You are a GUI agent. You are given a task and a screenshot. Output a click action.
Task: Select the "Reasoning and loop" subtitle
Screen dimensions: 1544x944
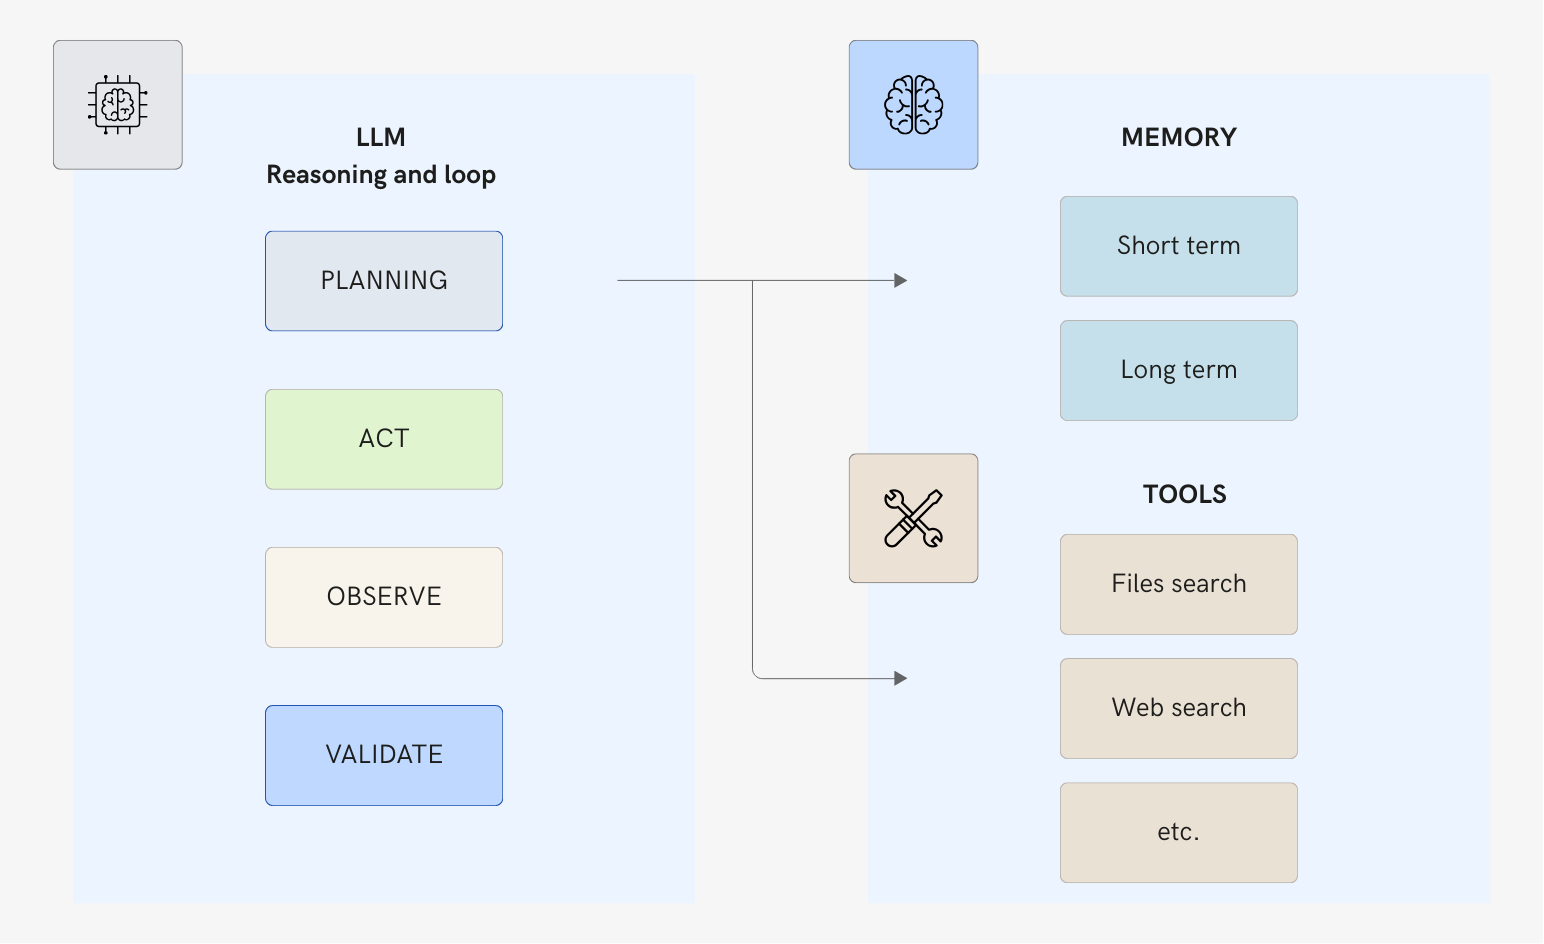(381, 175)
